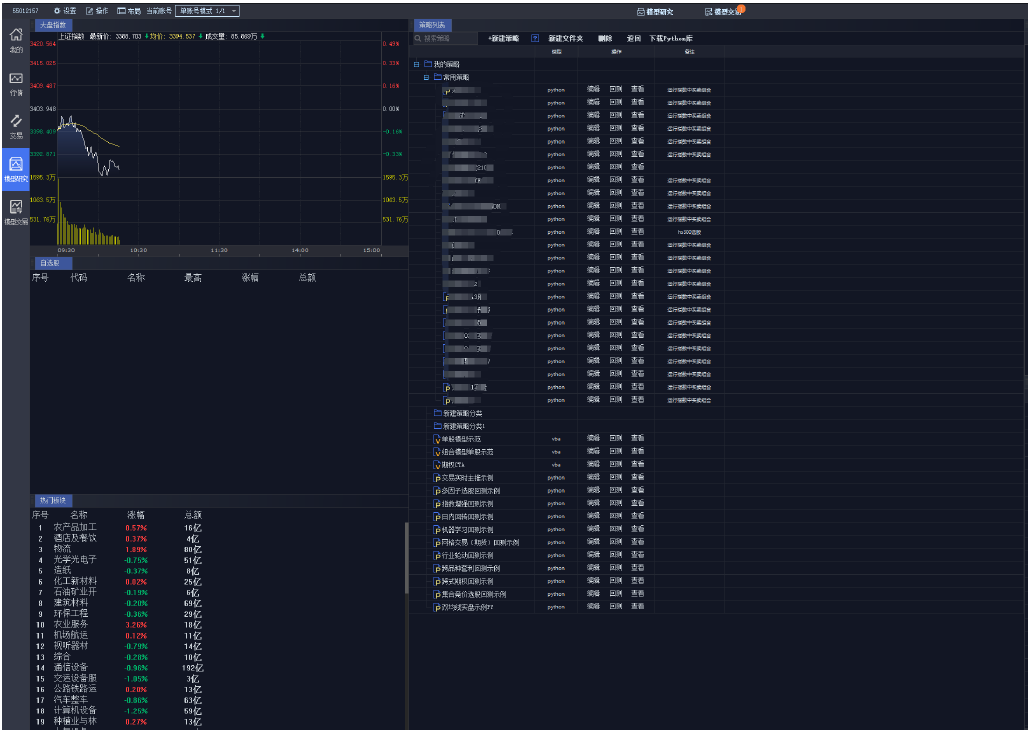Screen dimensions: 1031x735
Task: Open the 行情 market sidebar icon
Action: click(x=16, y=83)
